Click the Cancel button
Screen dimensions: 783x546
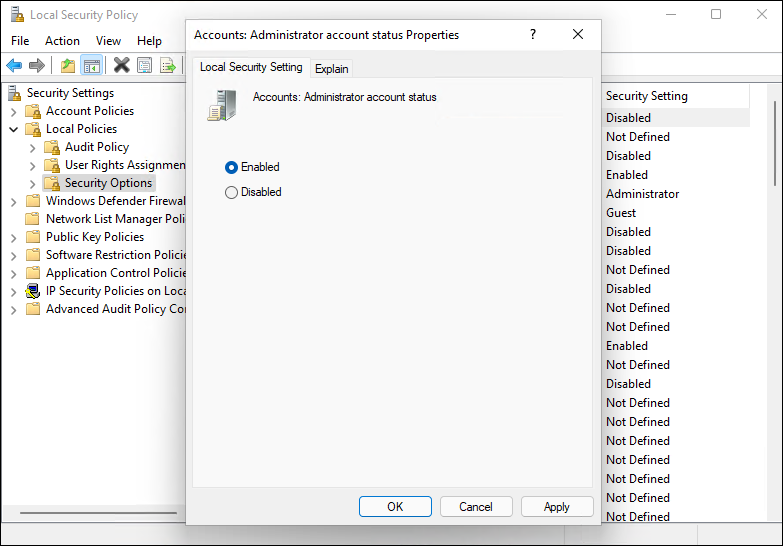point(476,507)
